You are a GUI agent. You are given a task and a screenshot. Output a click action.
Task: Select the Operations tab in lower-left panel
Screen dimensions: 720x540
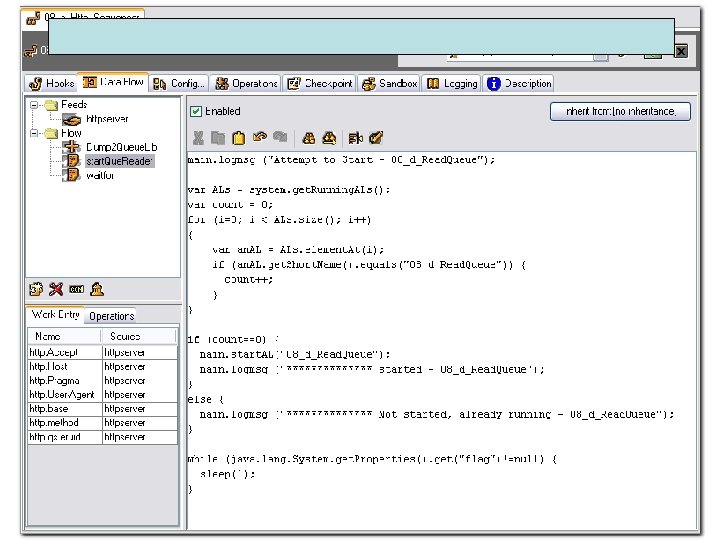click(x=112, y=316)
